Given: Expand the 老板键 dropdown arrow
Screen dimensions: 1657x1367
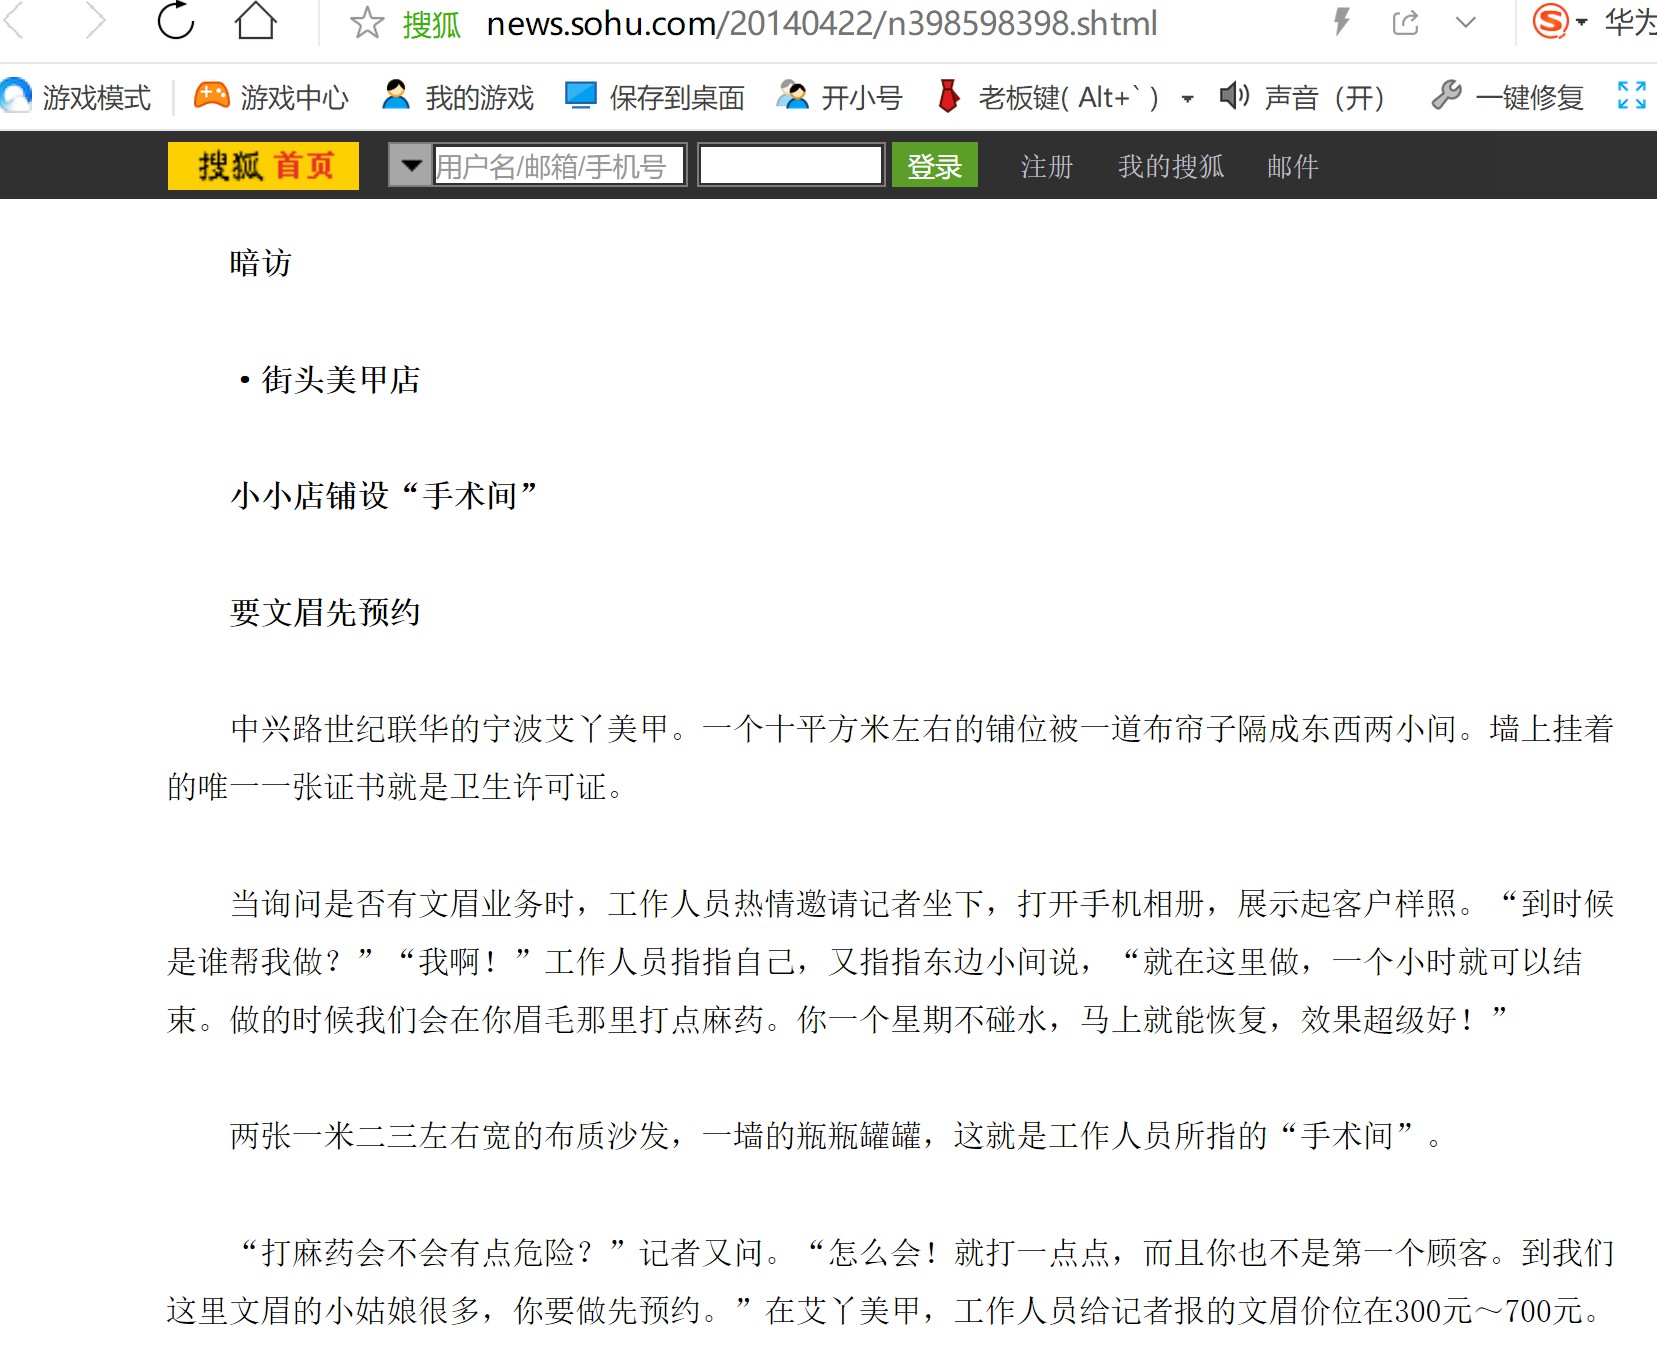Looking at the screenshot, I should click(x=1187, y=99).
